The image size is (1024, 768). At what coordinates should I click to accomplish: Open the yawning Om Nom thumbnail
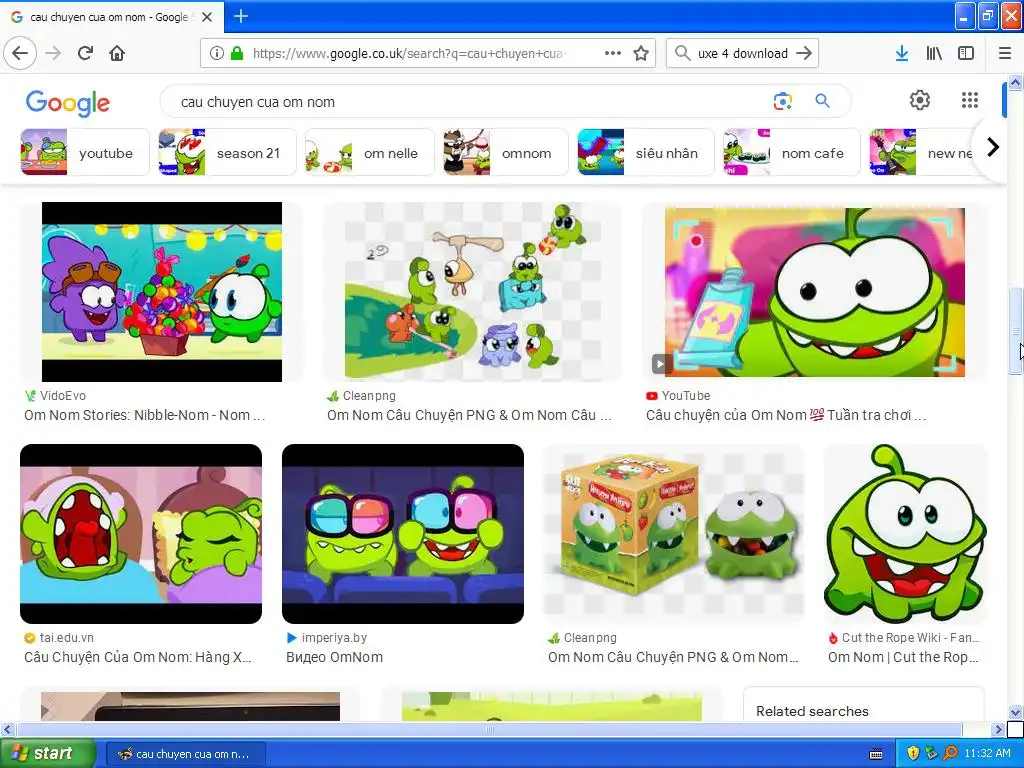click(x=141, y=534)
